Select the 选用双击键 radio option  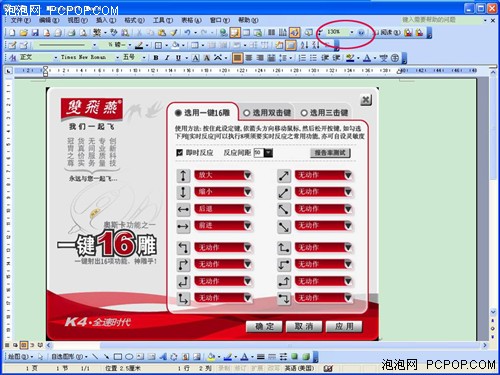(247, 113)
